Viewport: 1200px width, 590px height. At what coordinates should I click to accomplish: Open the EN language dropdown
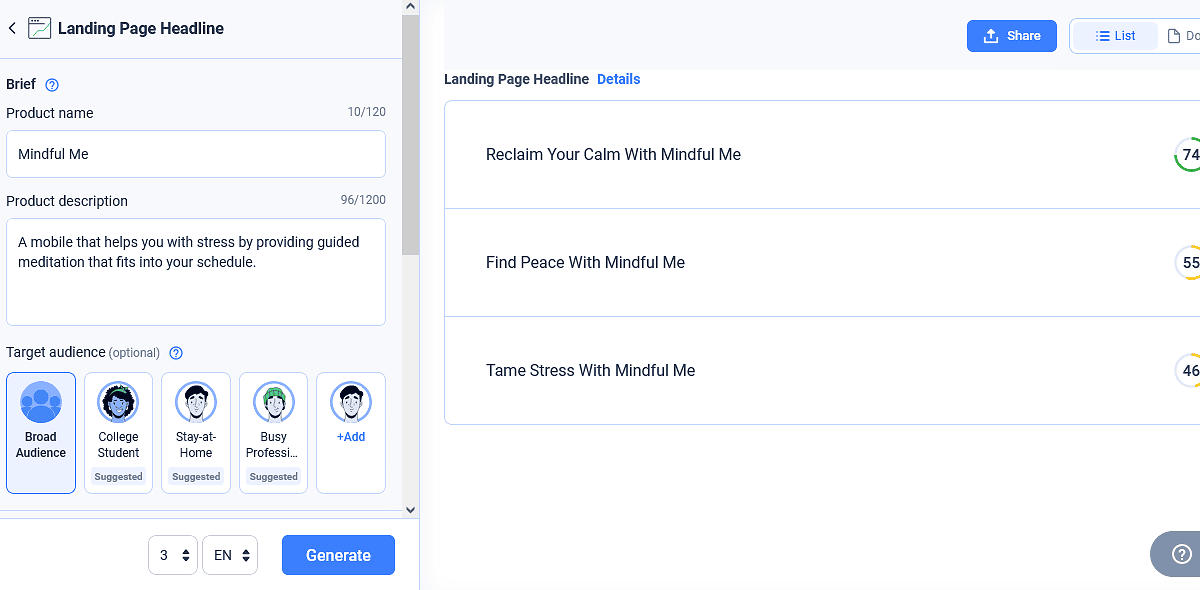[230, 554]
